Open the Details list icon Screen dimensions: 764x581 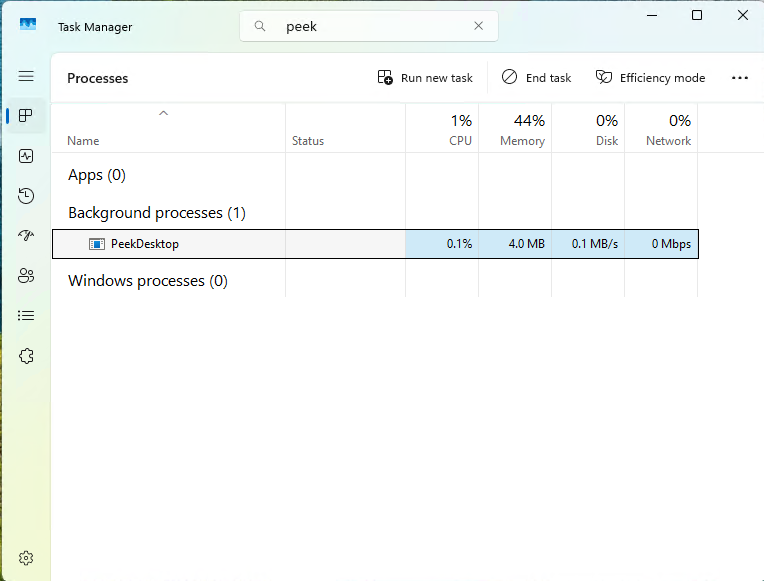27,316
